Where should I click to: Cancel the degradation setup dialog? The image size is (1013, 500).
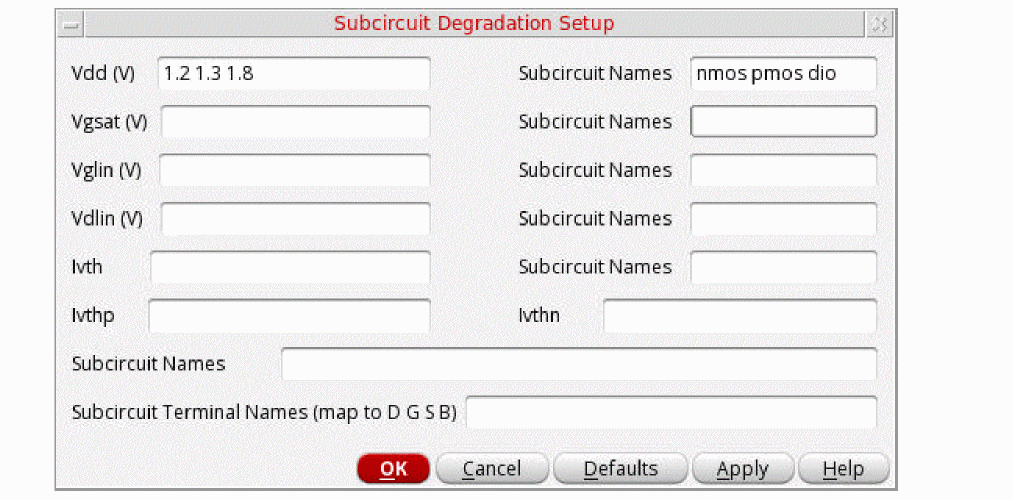492,468
